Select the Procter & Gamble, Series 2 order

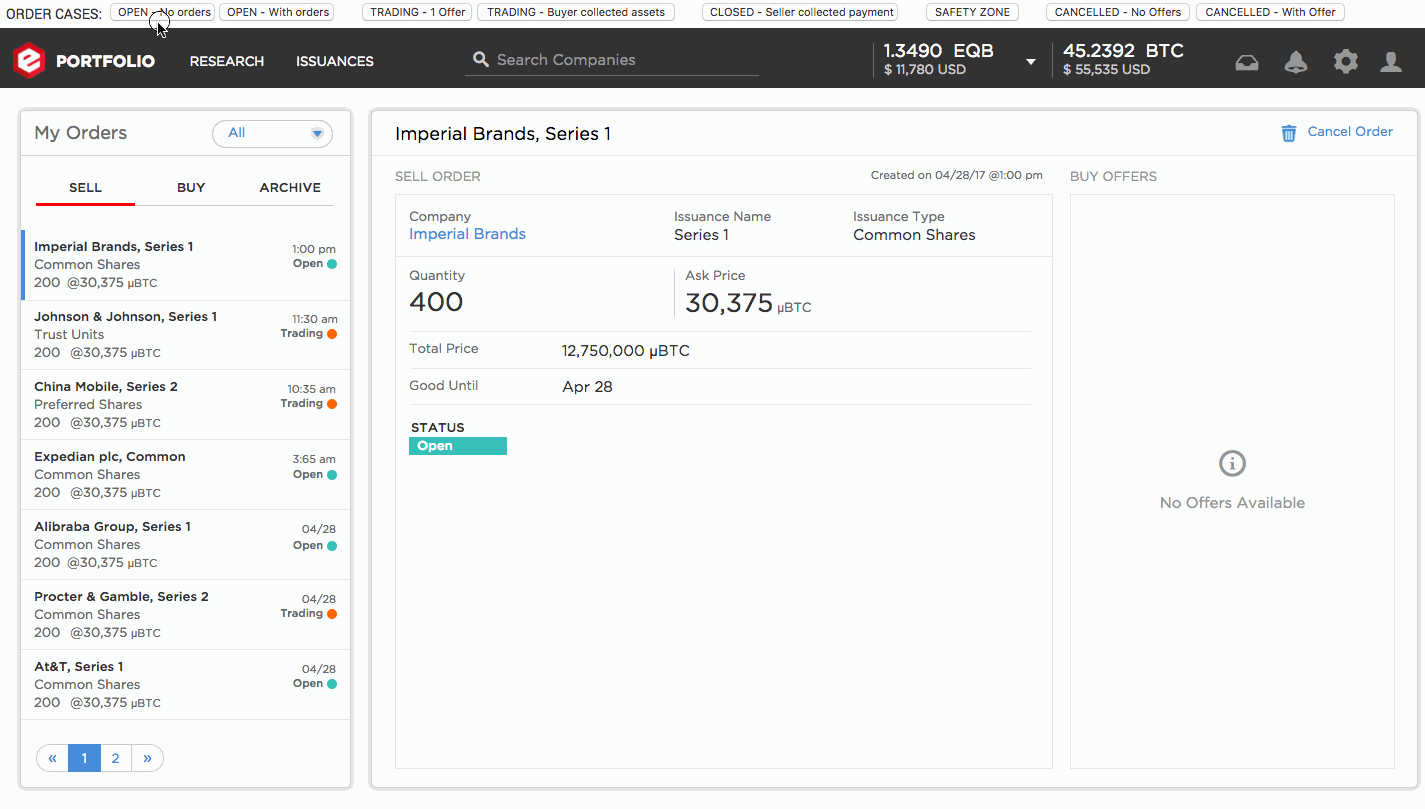[186, 615]
